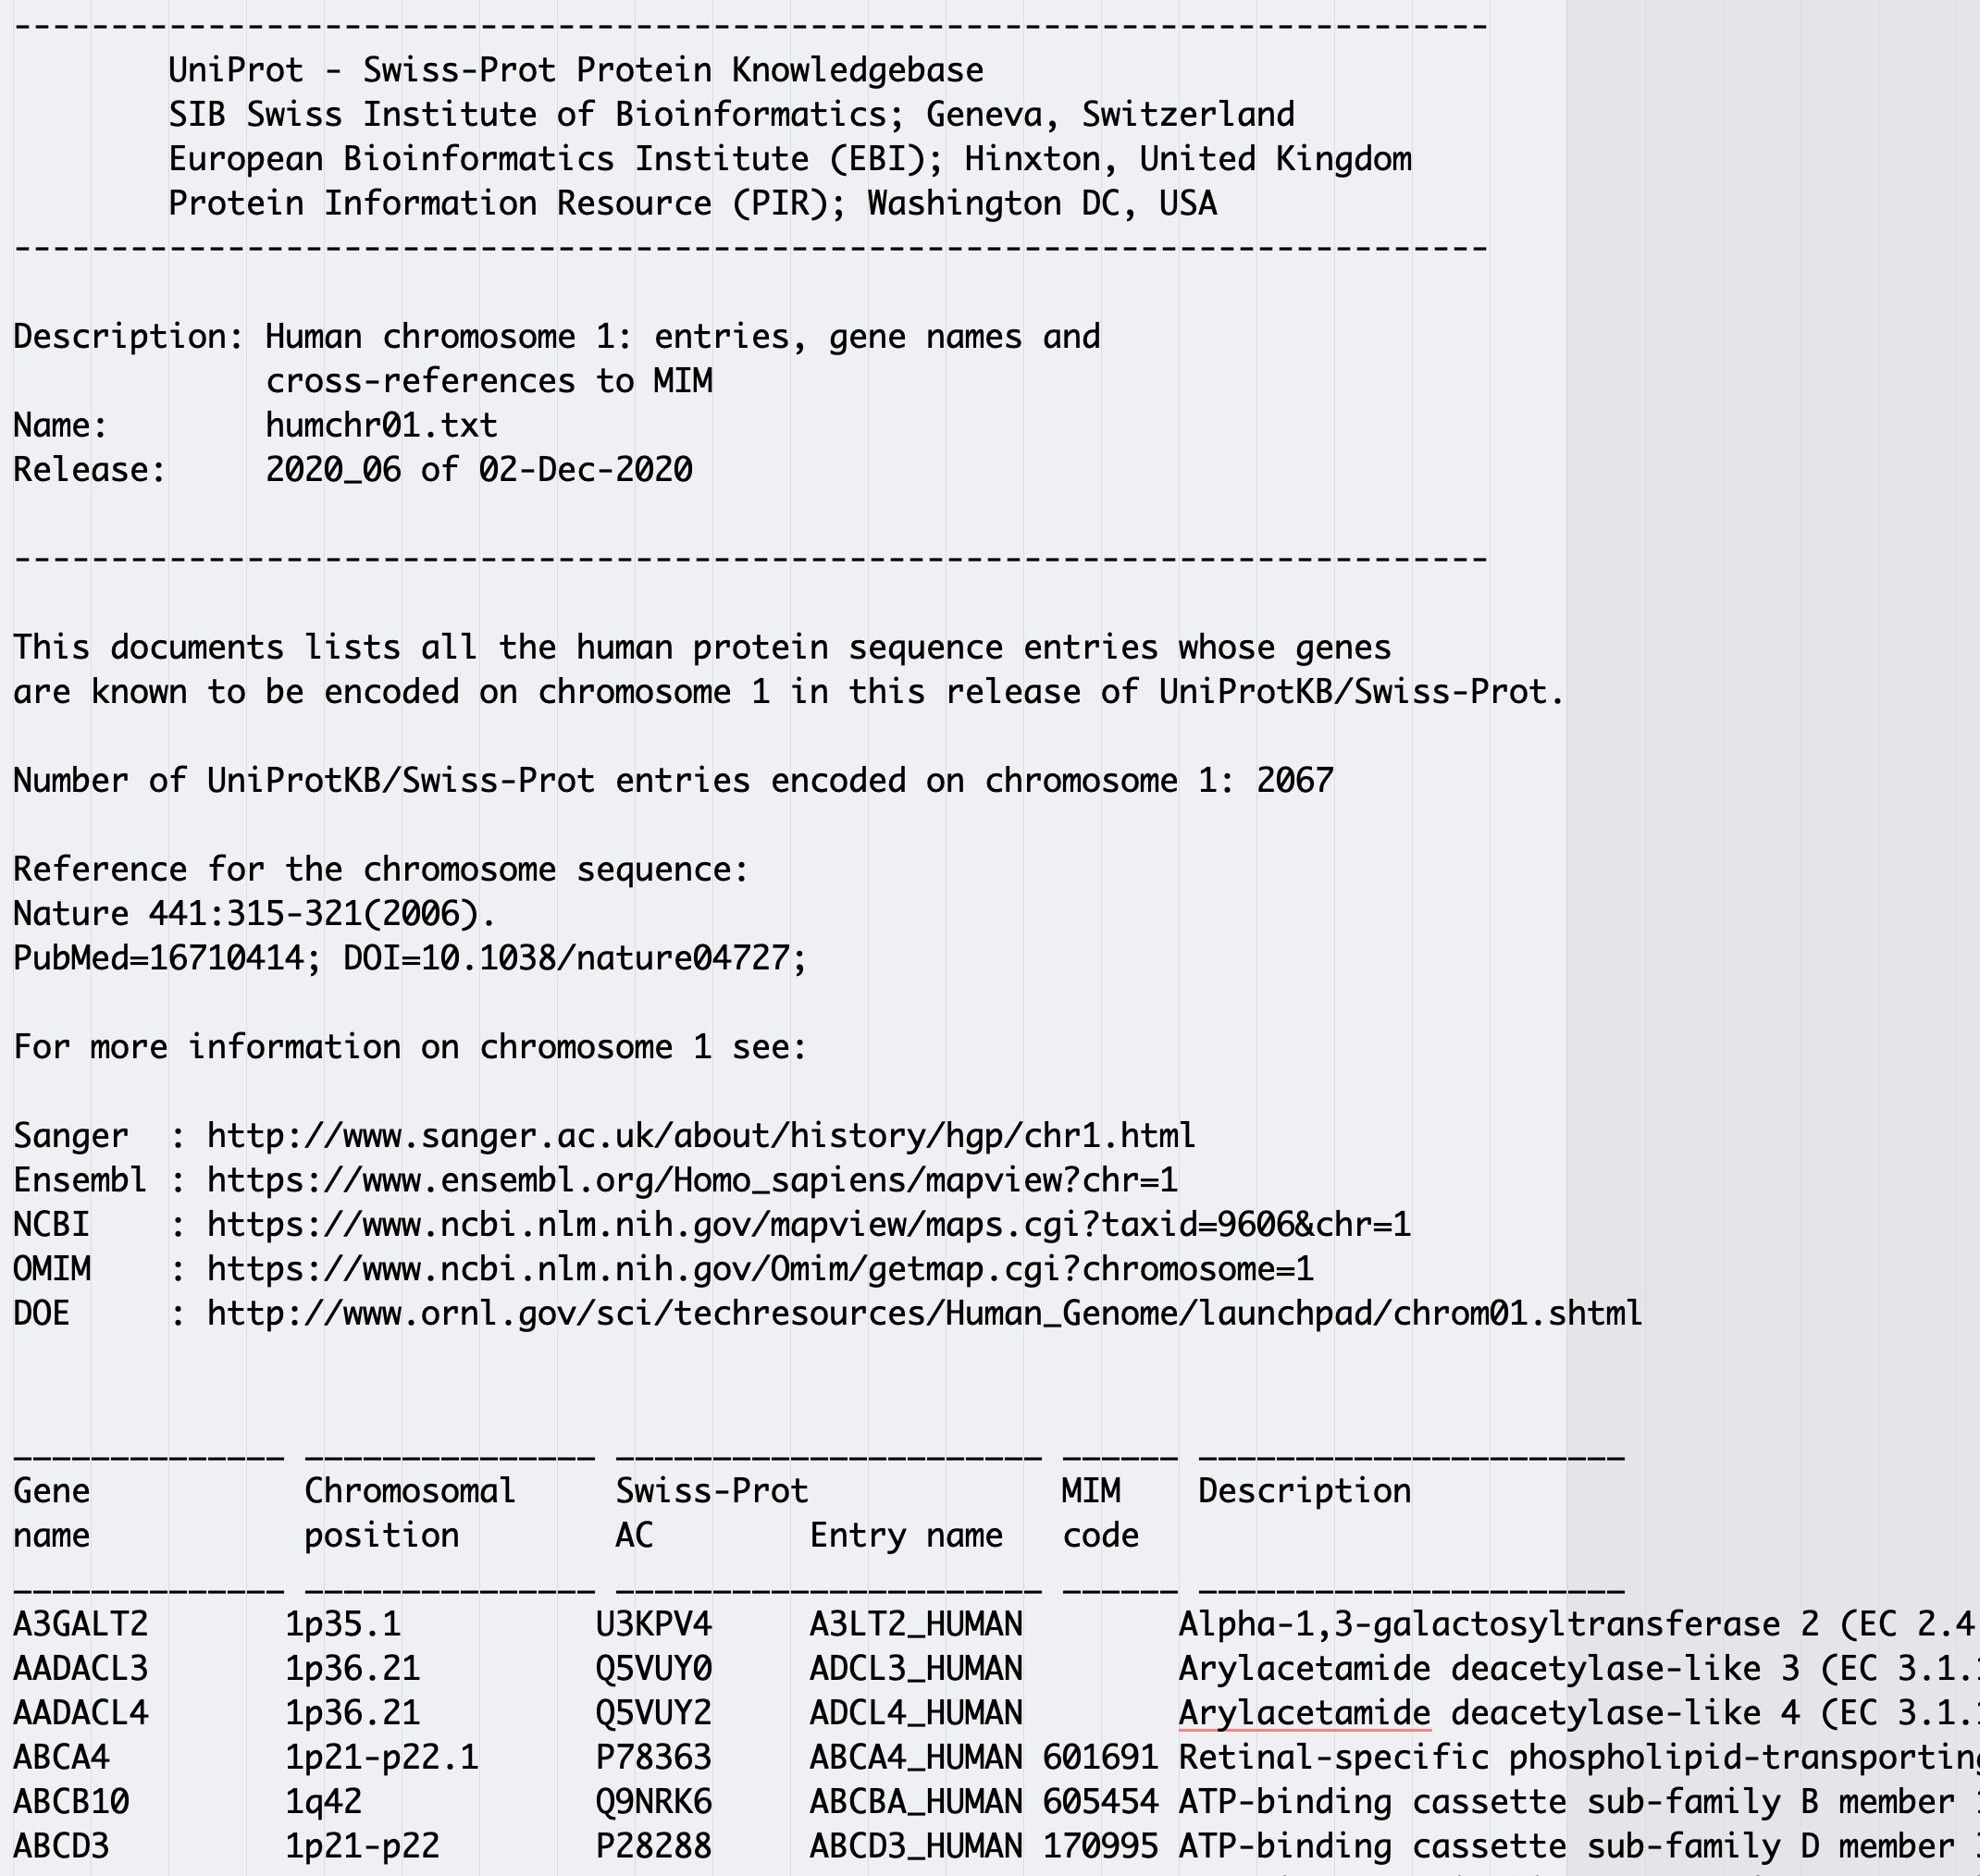Click the file name humchr01.txt
The image size is (1980, 1876).
click(381, 425)
